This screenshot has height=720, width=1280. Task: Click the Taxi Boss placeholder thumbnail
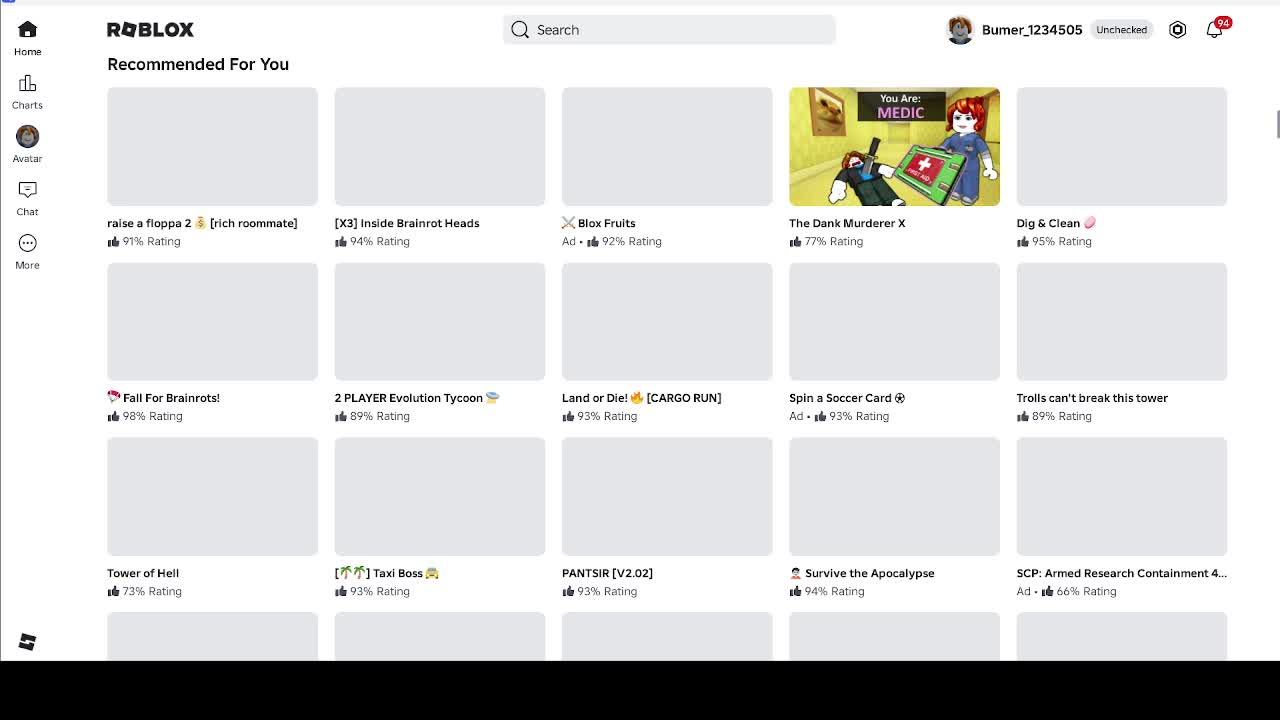[440, 496]
